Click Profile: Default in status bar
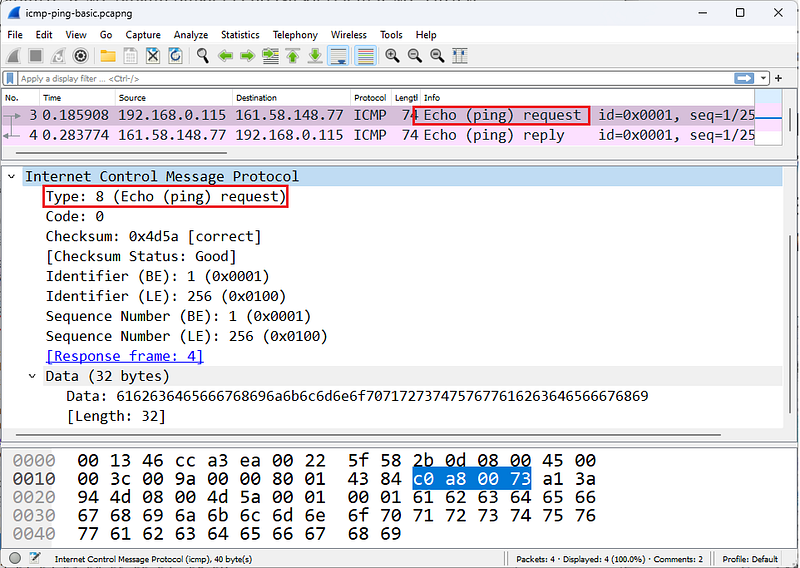The width and height of the screenshot is (800, 568). [750, 559]
